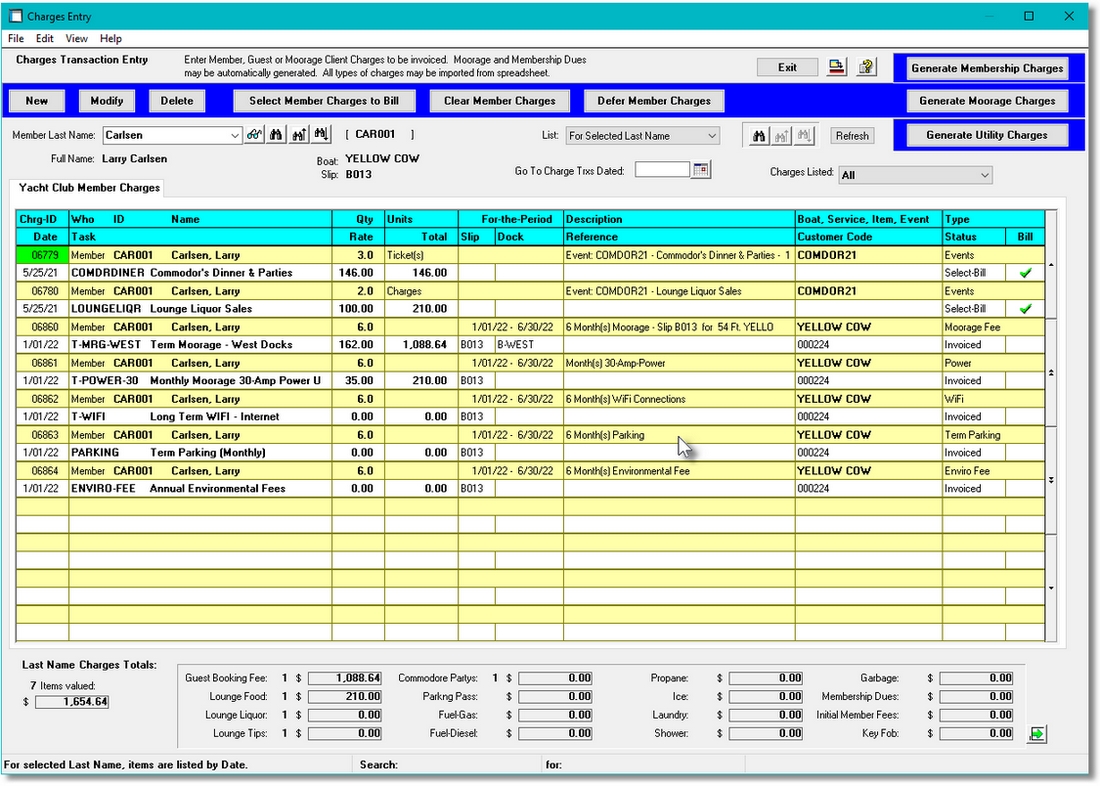Click the binoculars find icon beside Refresh
The width and height of the screenshot is (1100, 786).
(x=758, y=134)
